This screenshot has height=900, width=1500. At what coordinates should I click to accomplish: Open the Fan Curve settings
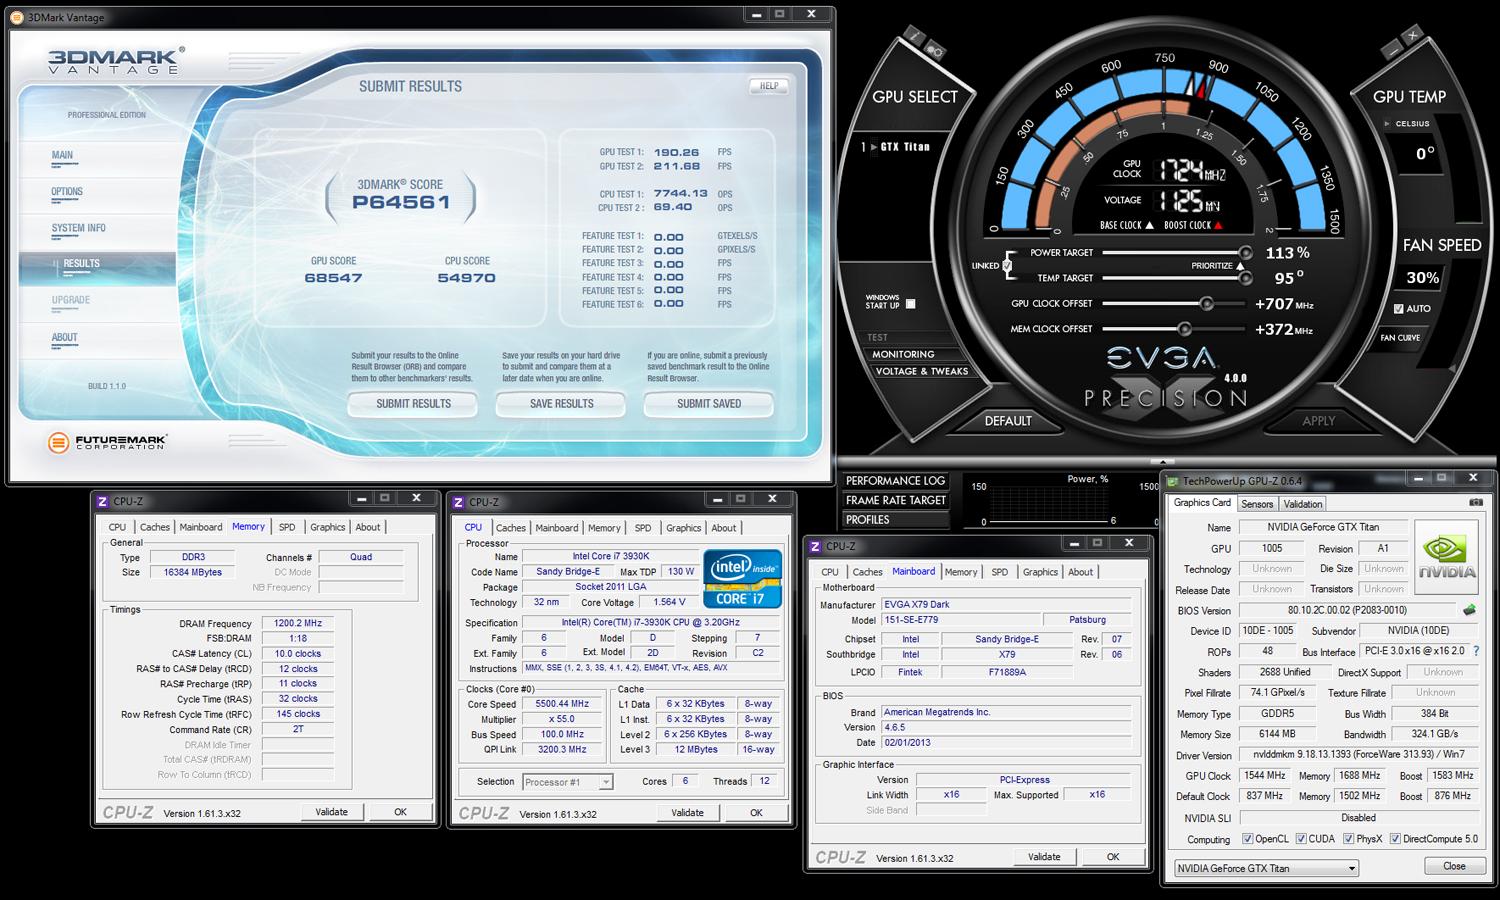1400,338
